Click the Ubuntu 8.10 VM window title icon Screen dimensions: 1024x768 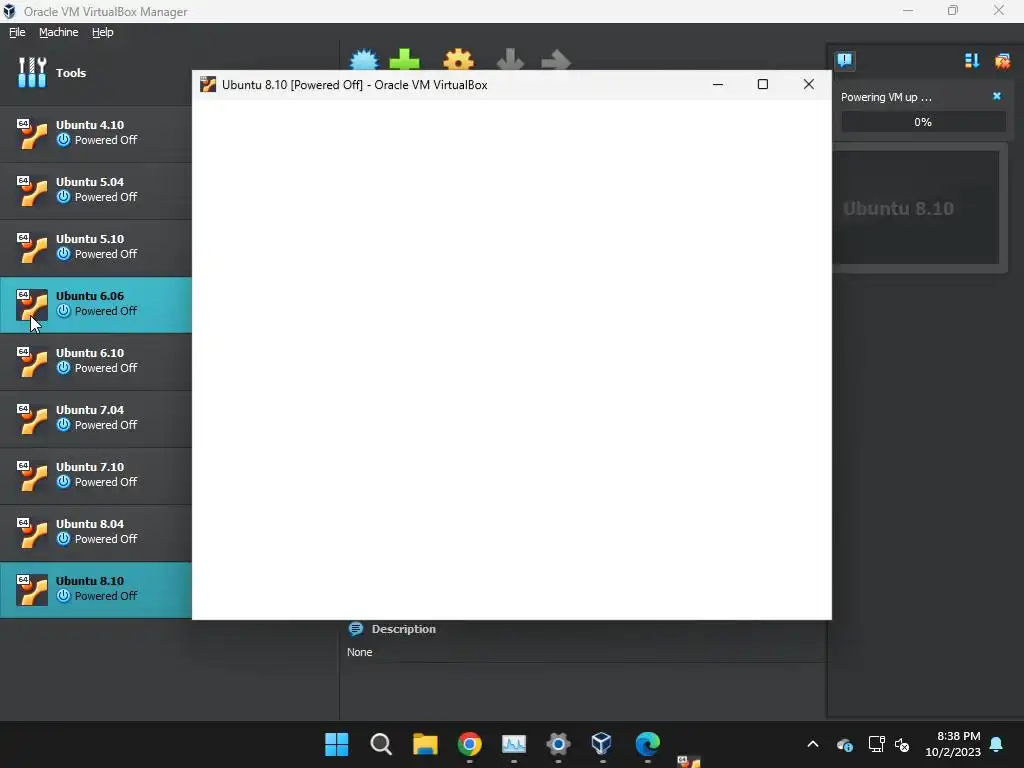(208, 84)
